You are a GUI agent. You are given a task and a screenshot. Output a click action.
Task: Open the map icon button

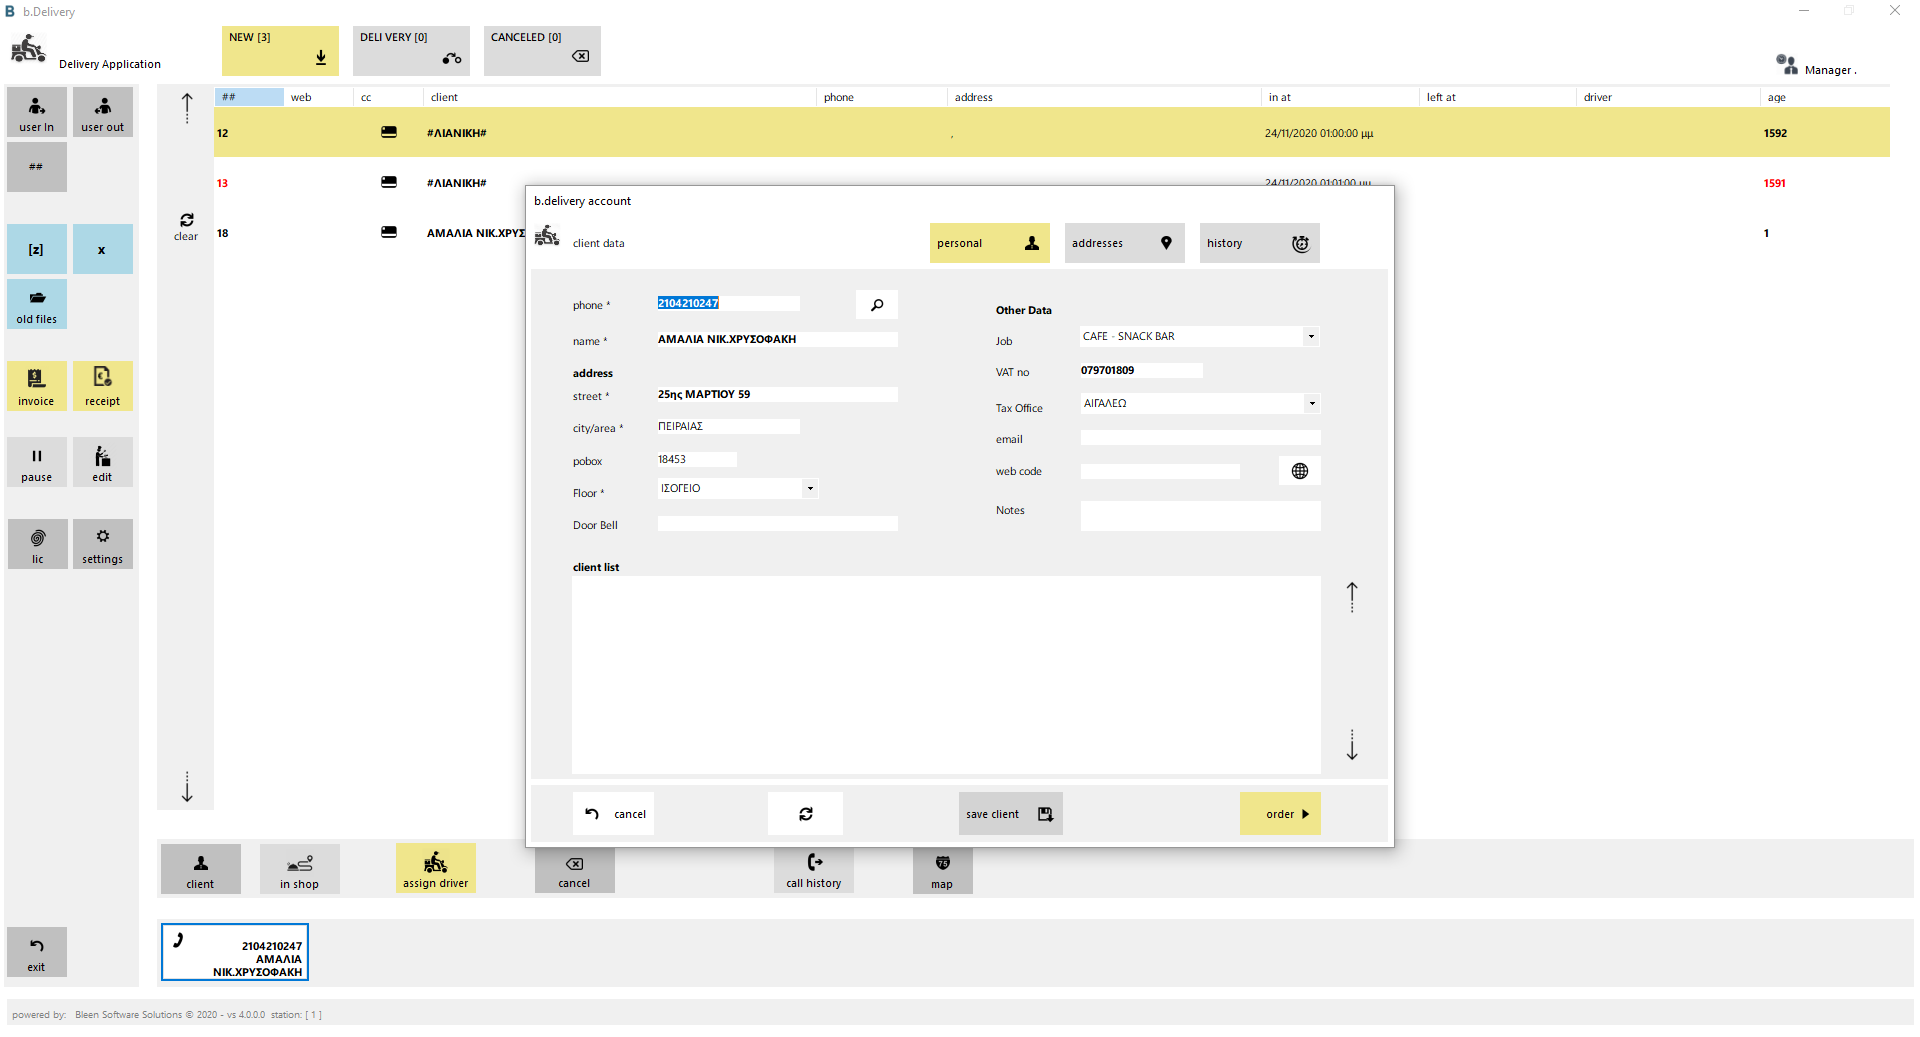click(x=942, y=869)
